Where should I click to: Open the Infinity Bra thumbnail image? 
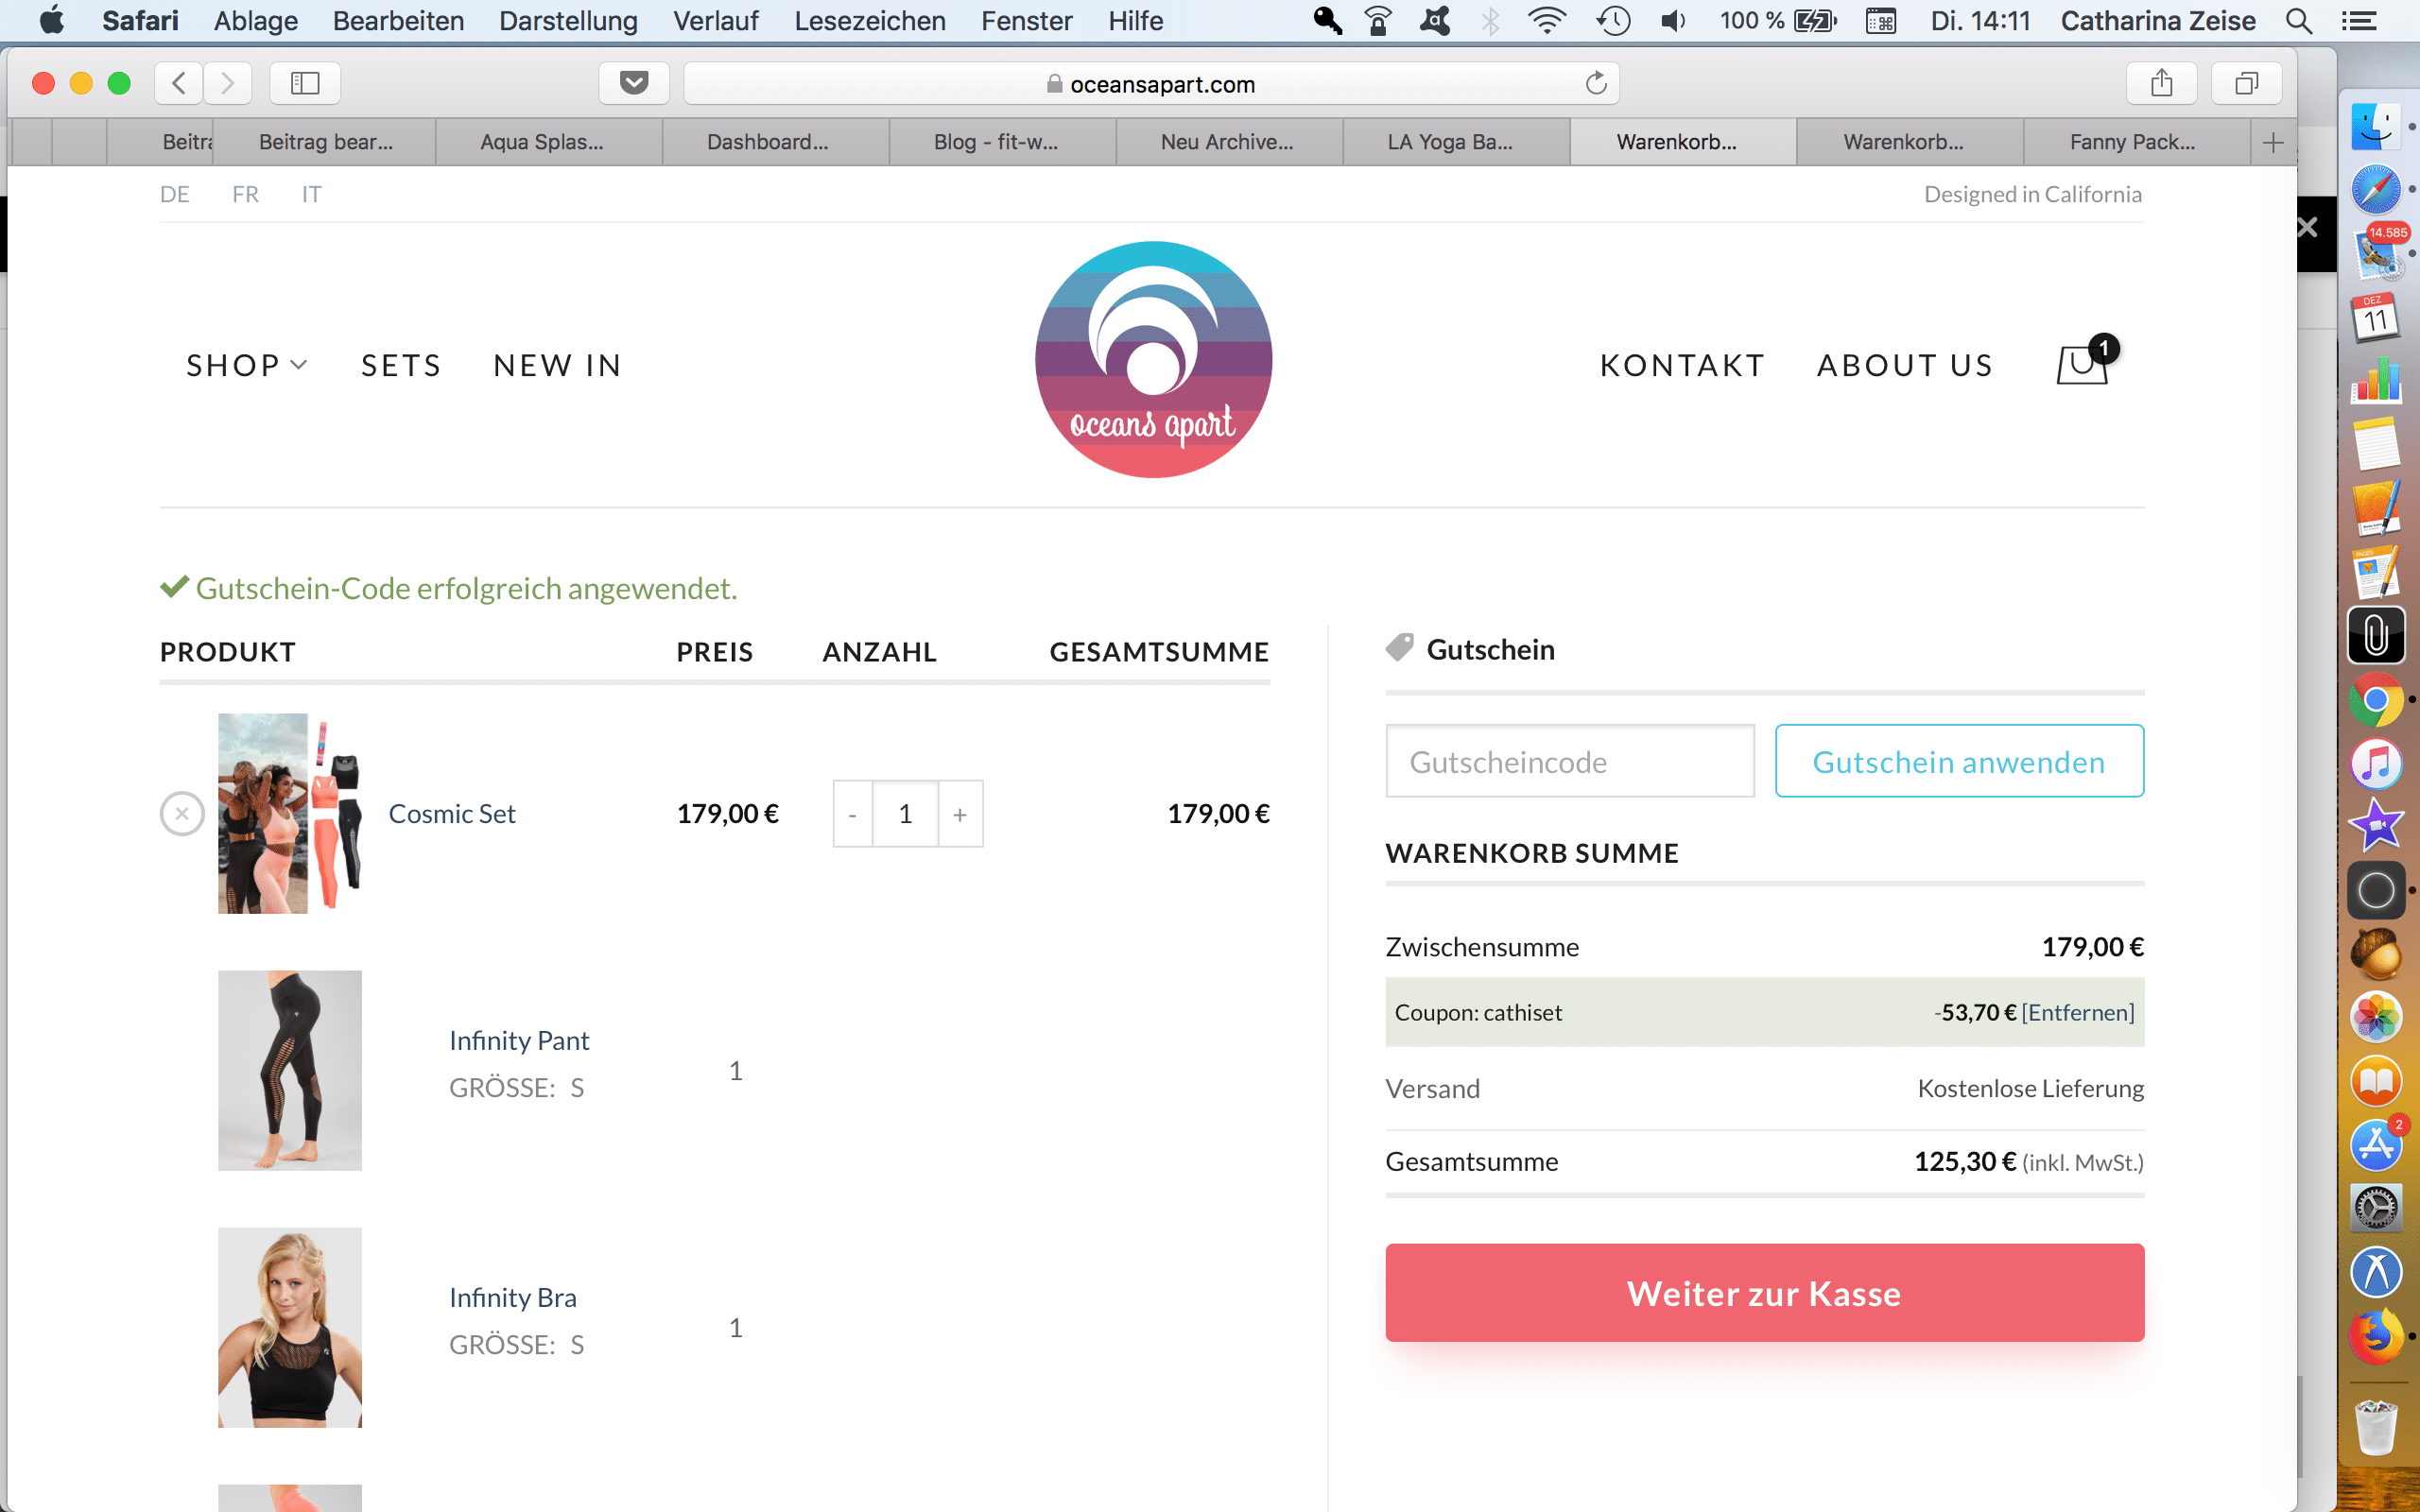(289, 1327)
